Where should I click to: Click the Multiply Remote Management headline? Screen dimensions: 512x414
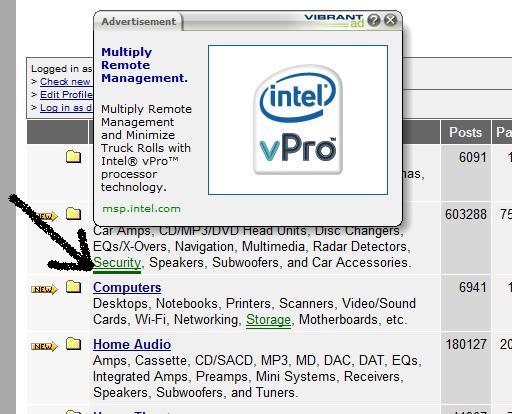(144, 65)
